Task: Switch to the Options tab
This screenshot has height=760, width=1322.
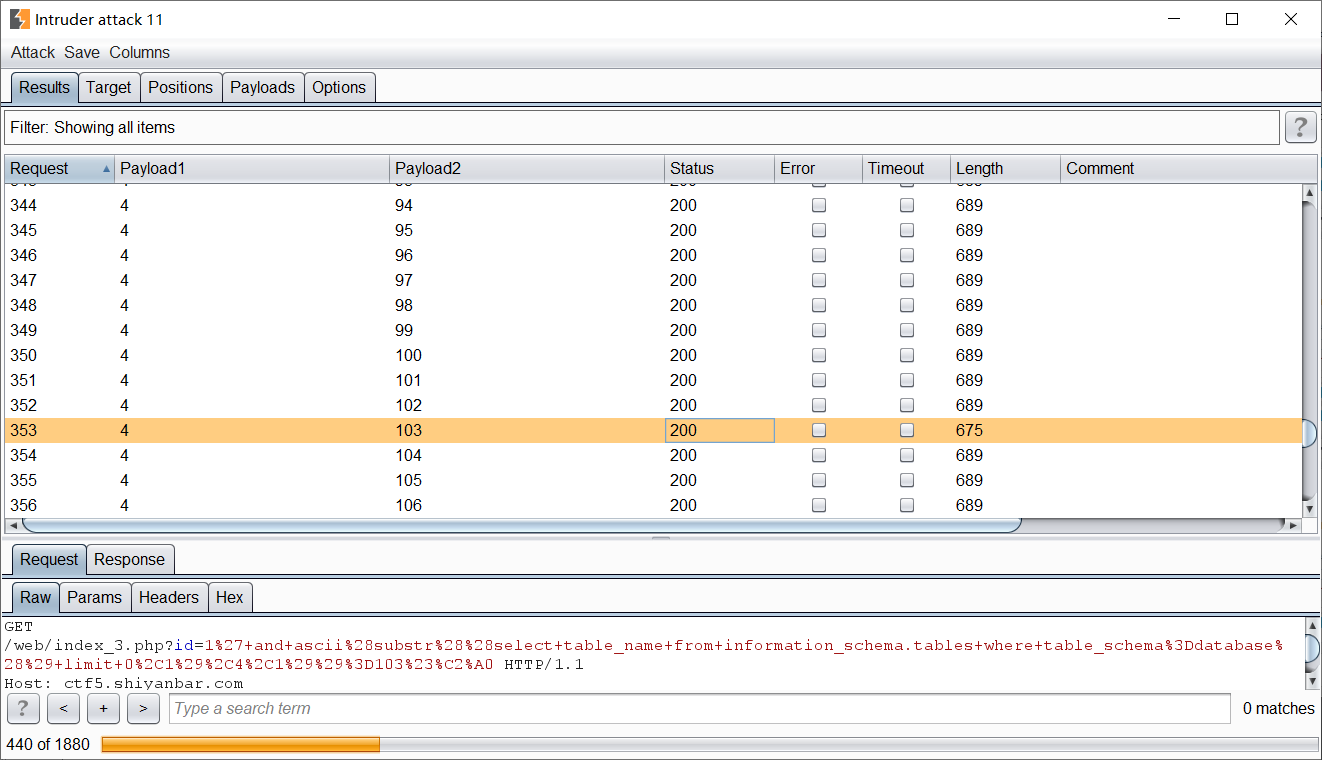Action: tap(339, 87)
